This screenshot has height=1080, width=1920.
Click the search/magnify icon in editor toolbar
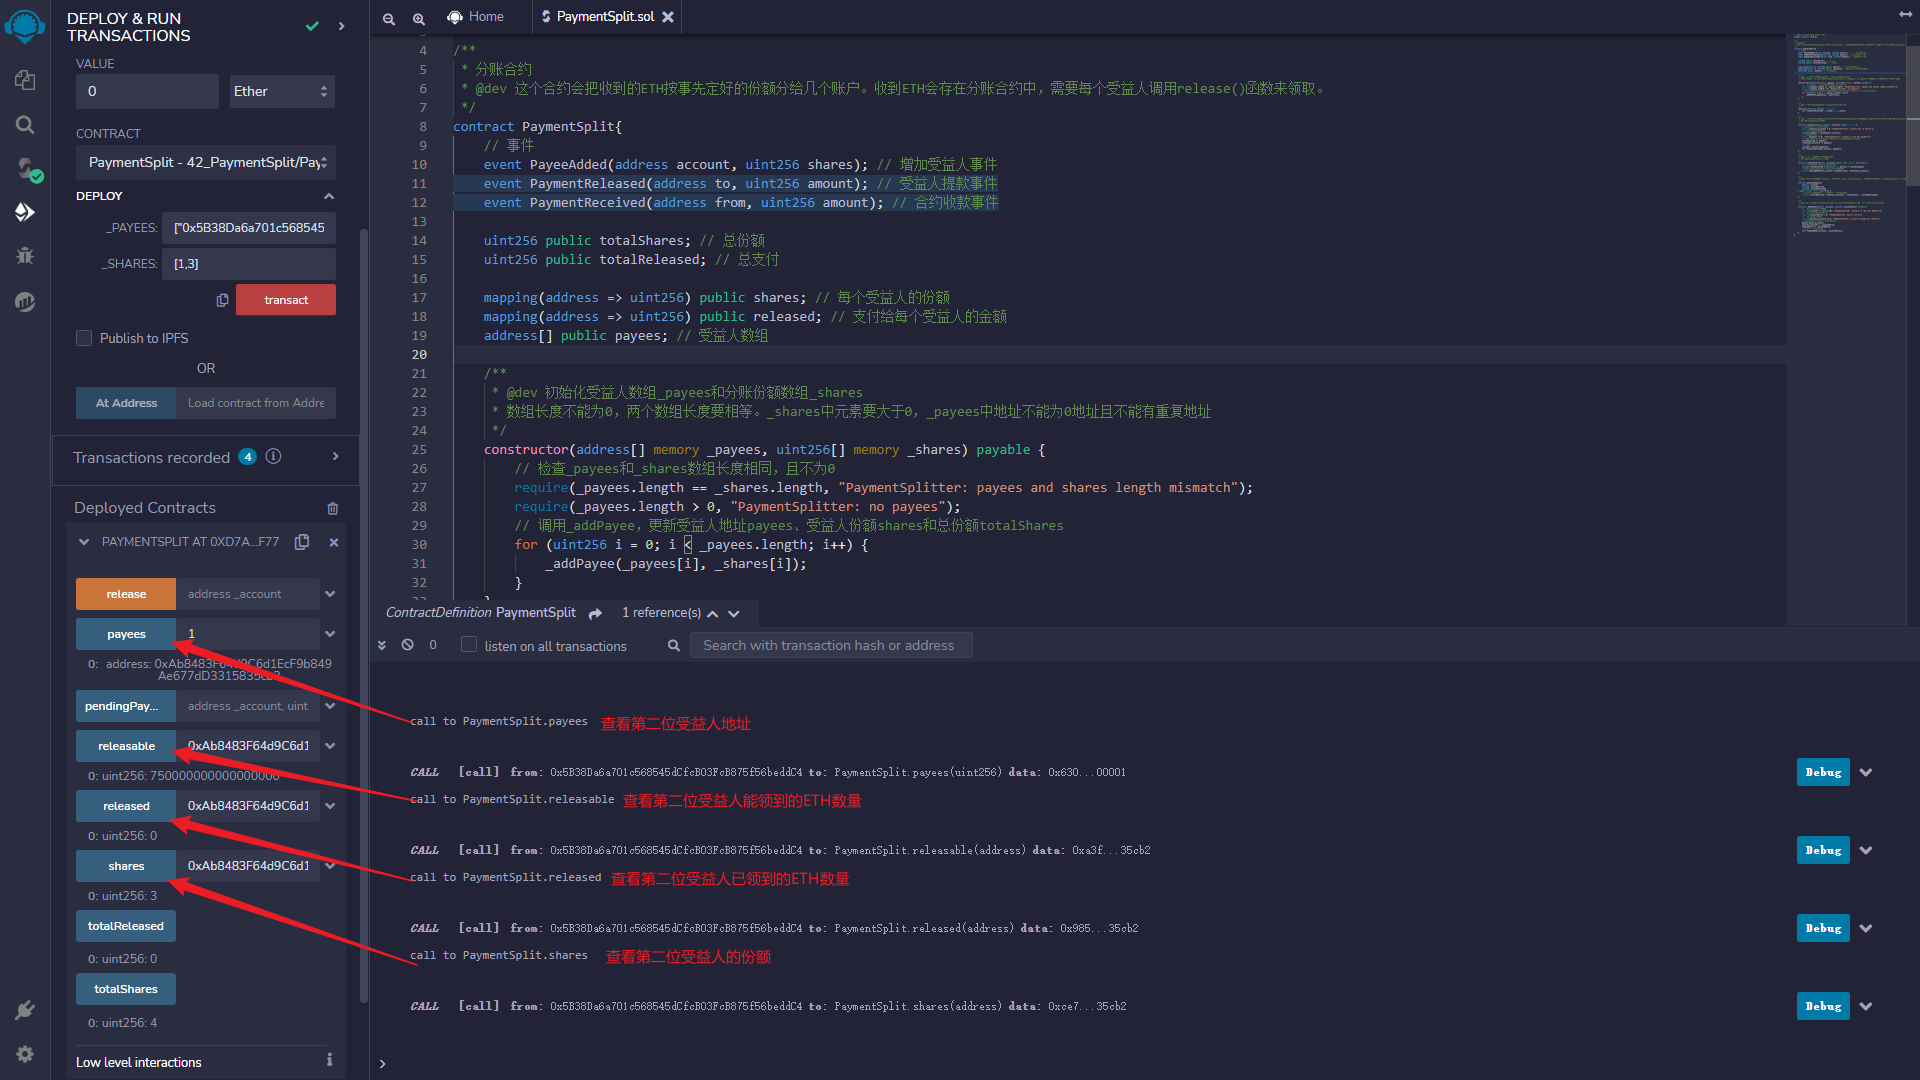418,16
